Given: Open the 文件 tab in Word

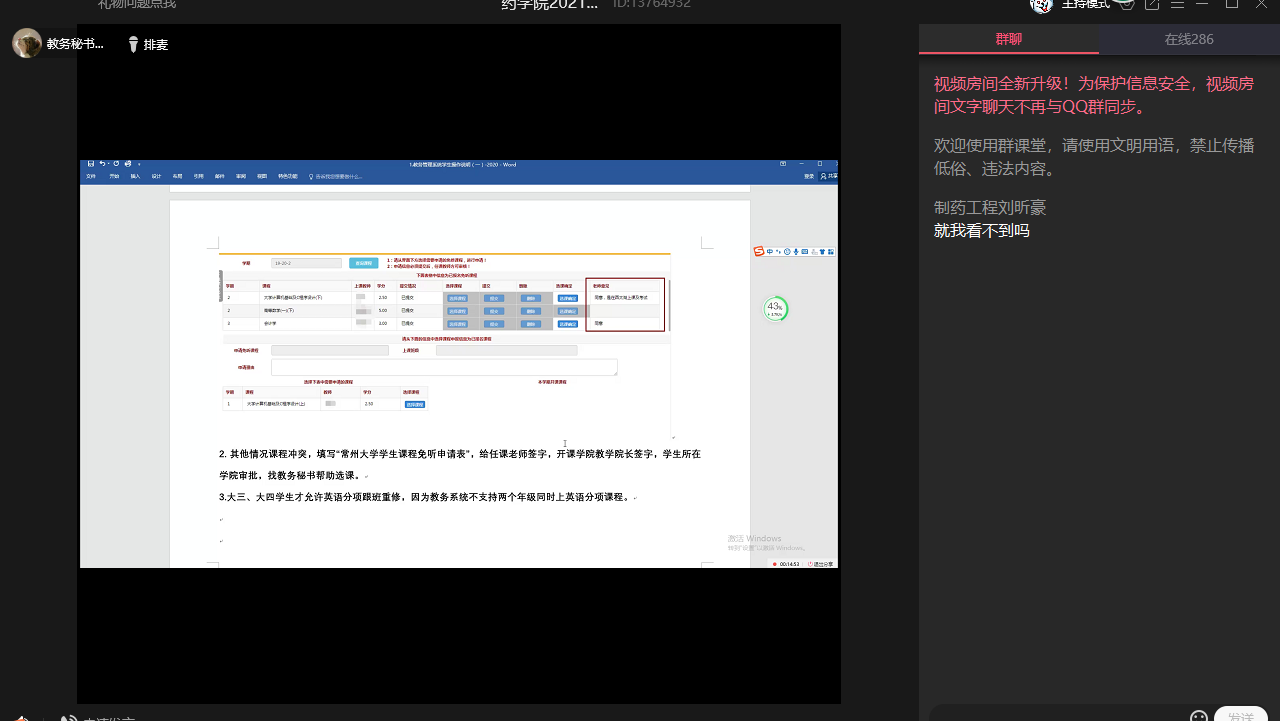Looking at the screenshot, I should coord(91,176).
